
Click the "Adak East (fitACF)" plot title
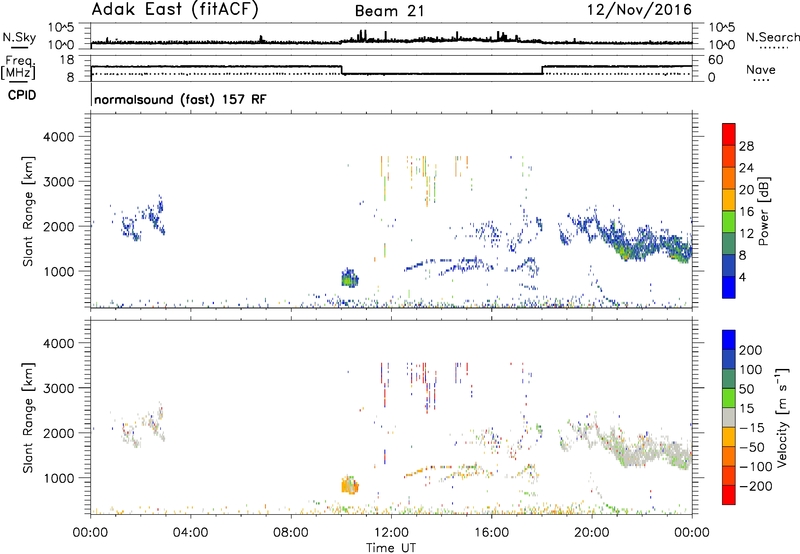pyautogui.click(x=175, y=9)
